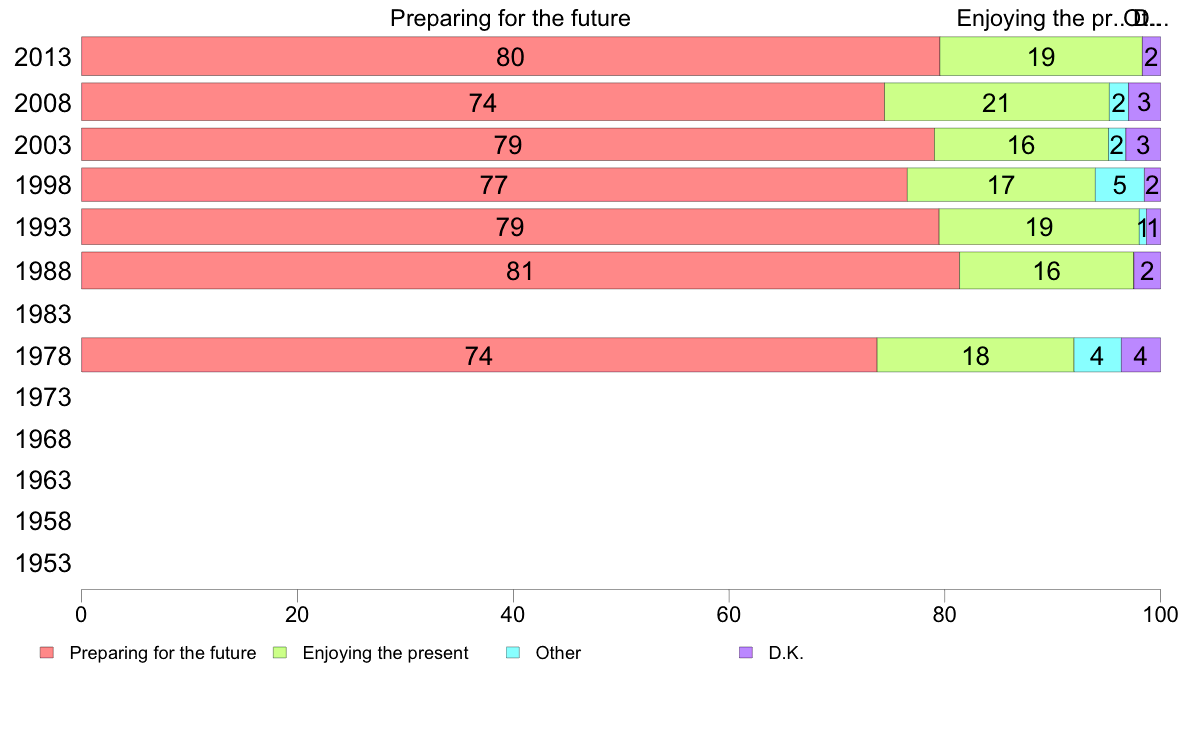
Task: Click the Enjoying the present legend text
Action: [x=385, y=653]
